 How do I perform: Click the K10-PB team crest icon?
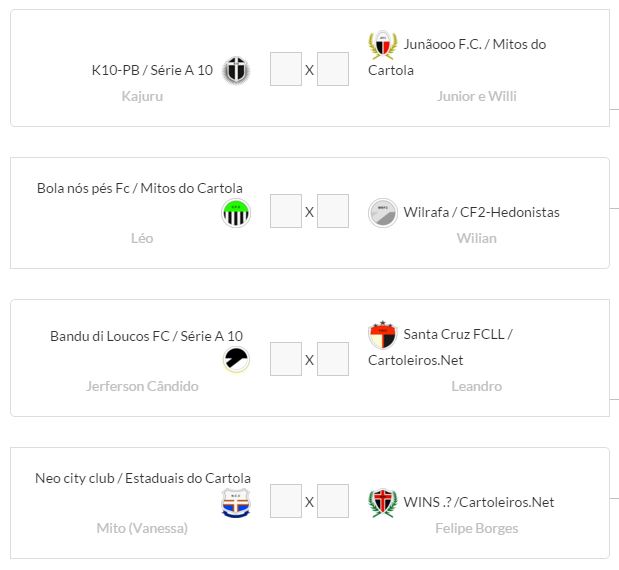(236, 70)
